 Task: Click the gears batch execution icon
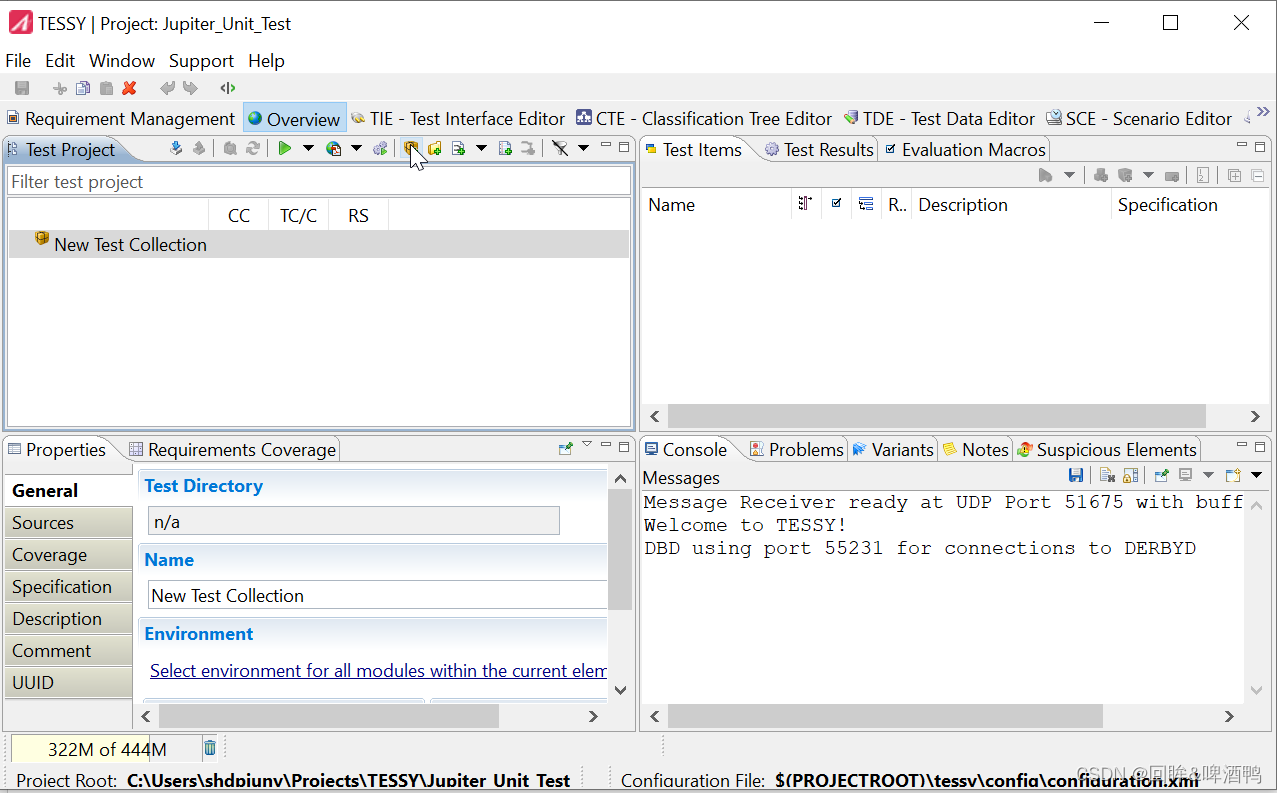tap(380, 148)
